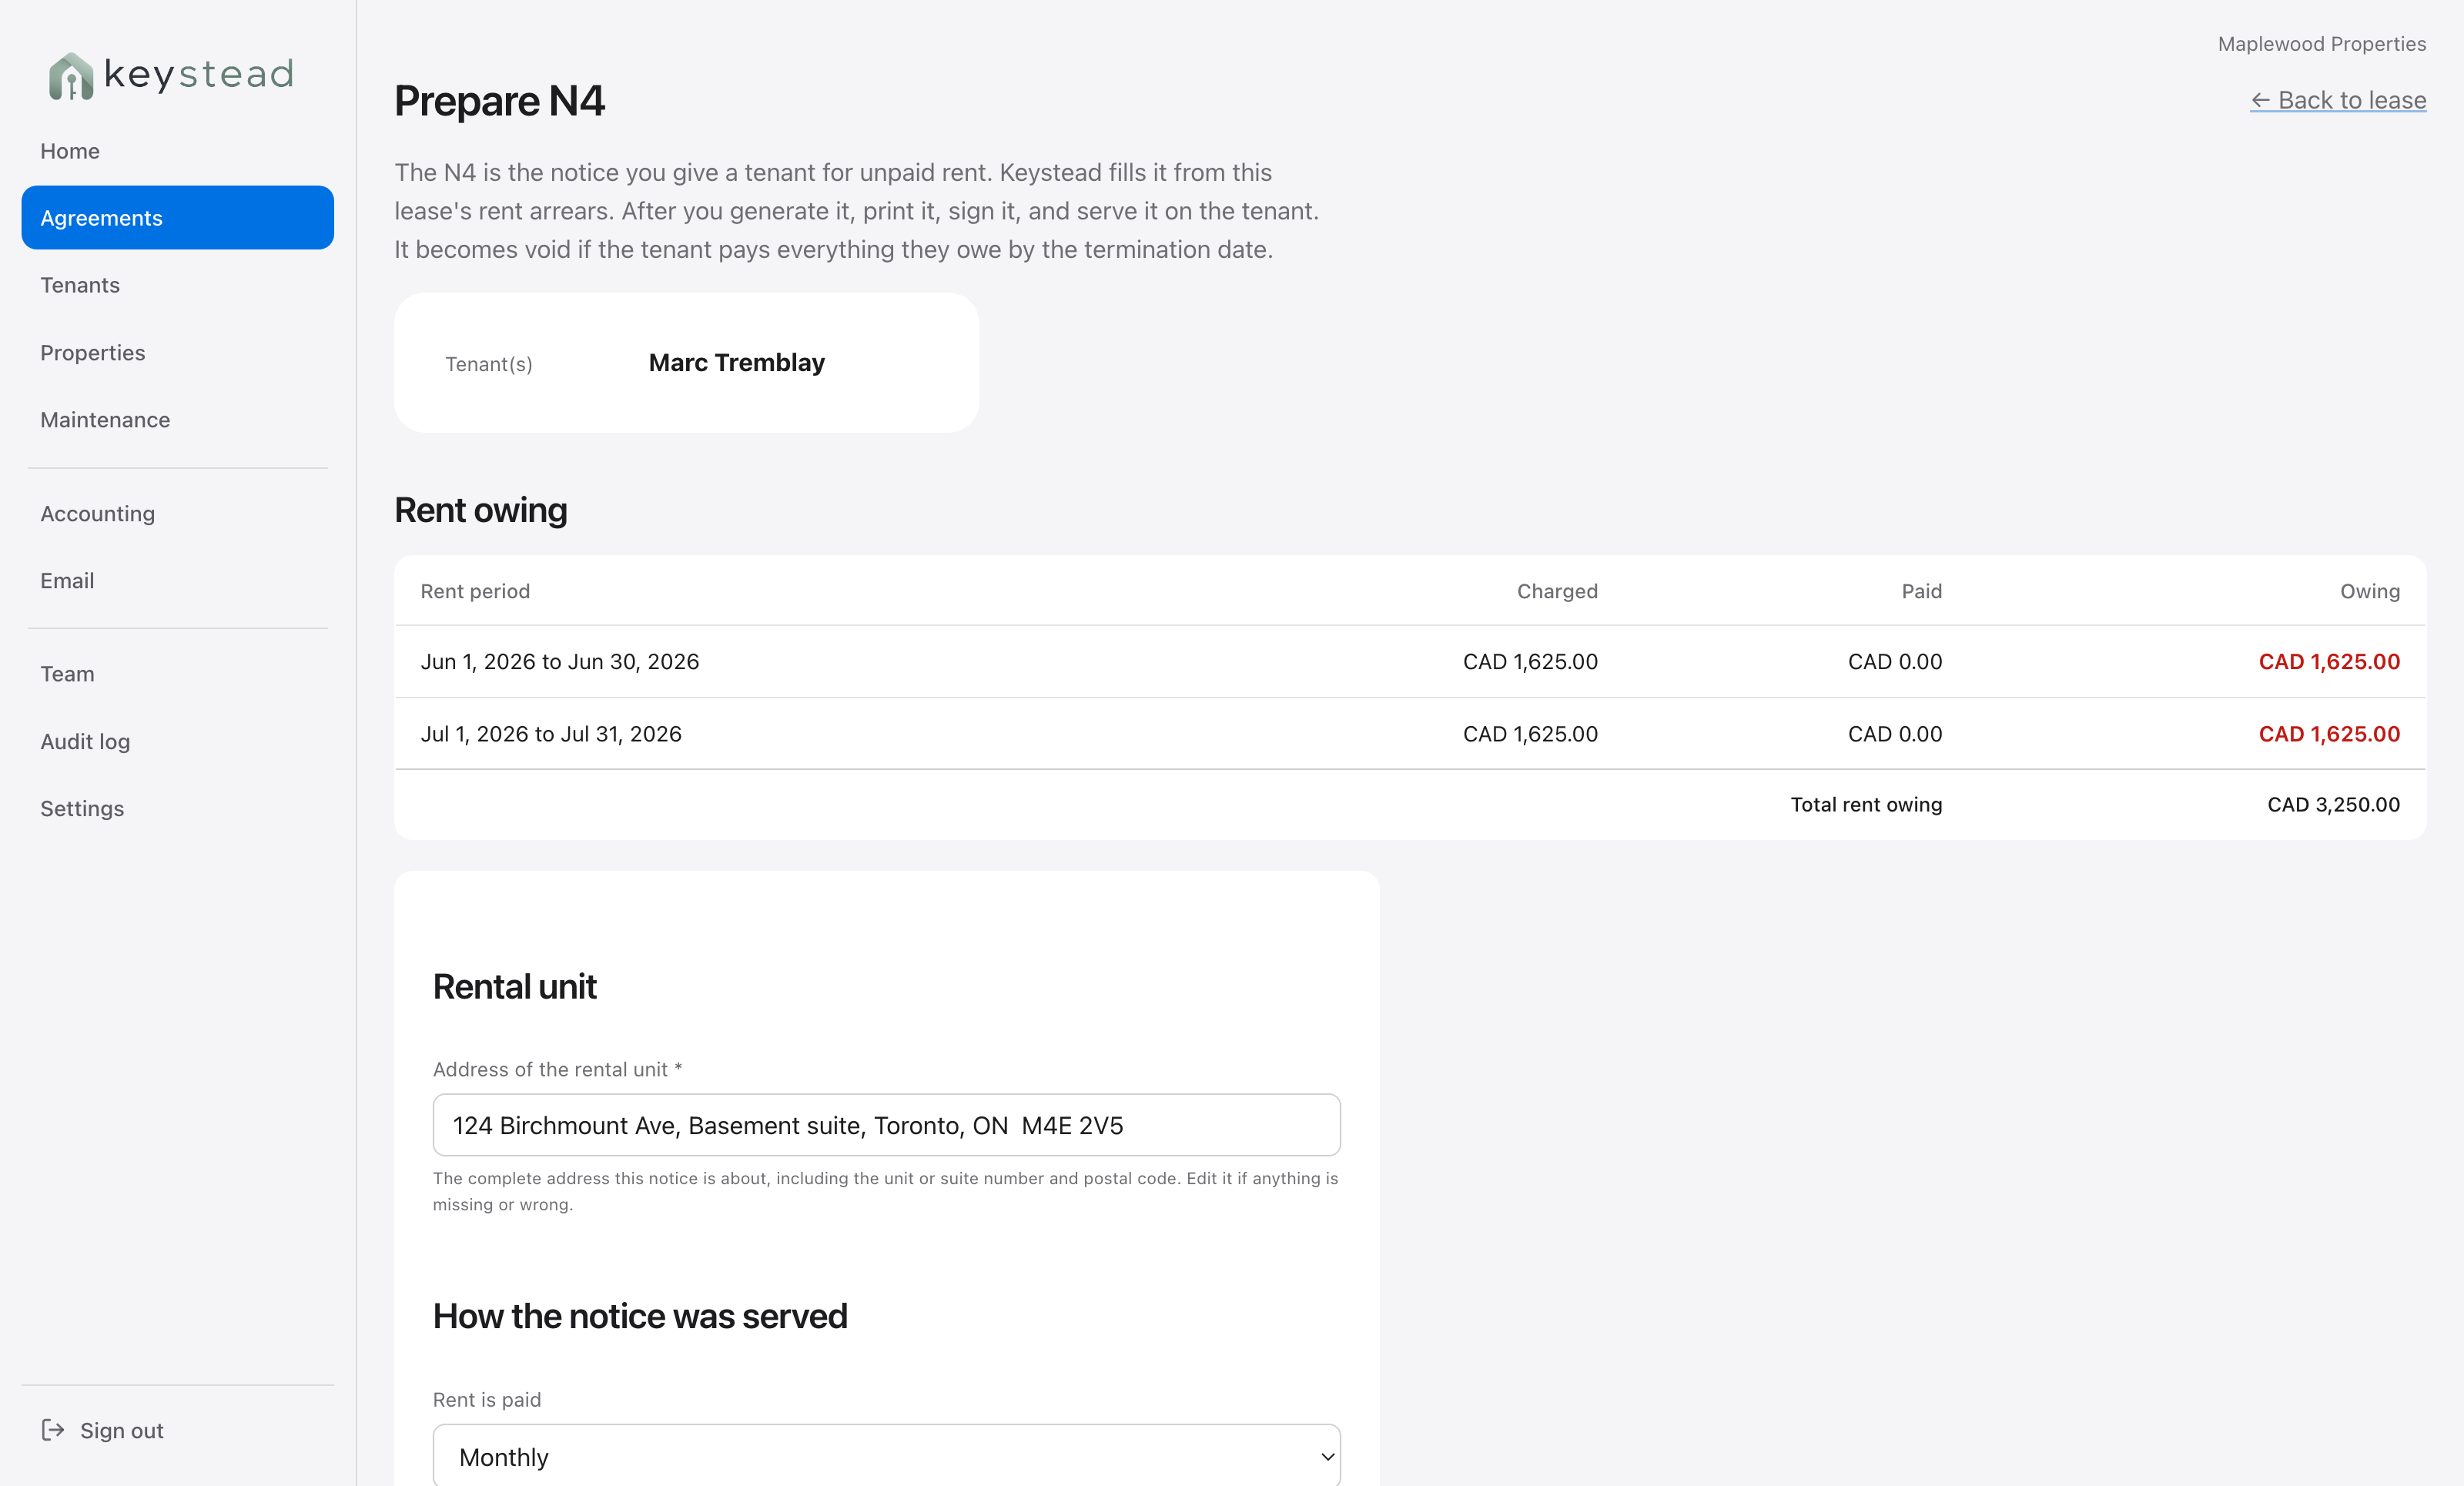2464x1486 pixels.
Task: Click the Tenant(s) label
Action: tap(489, 364)
